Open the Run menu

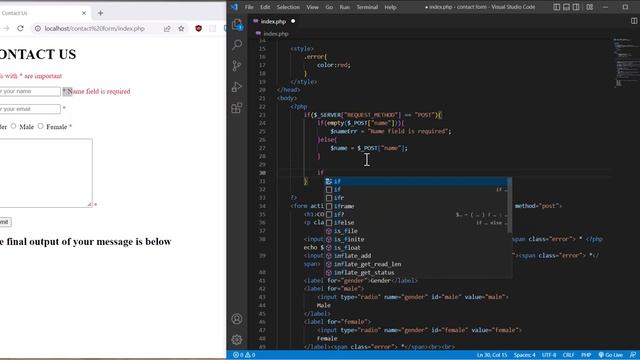click(x=345, y=7)
